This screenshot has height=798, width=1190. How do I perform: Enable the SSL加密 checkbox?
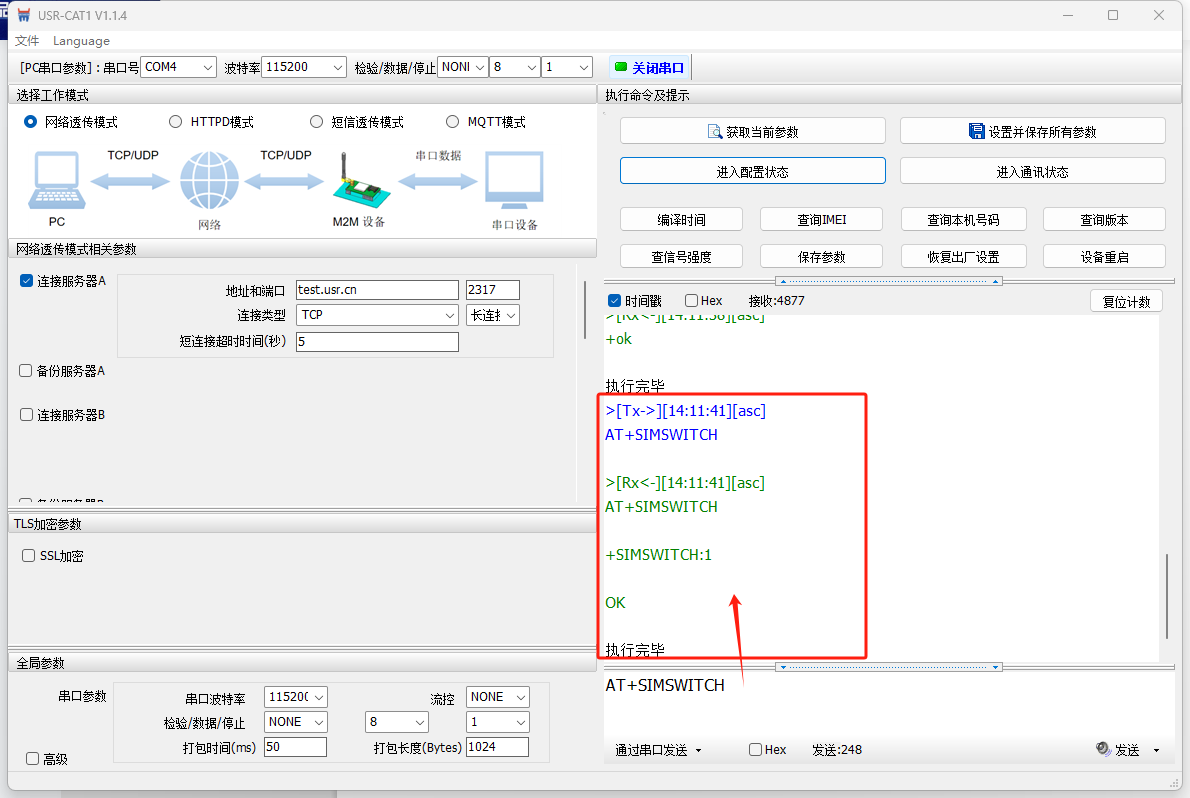[29, 556]
